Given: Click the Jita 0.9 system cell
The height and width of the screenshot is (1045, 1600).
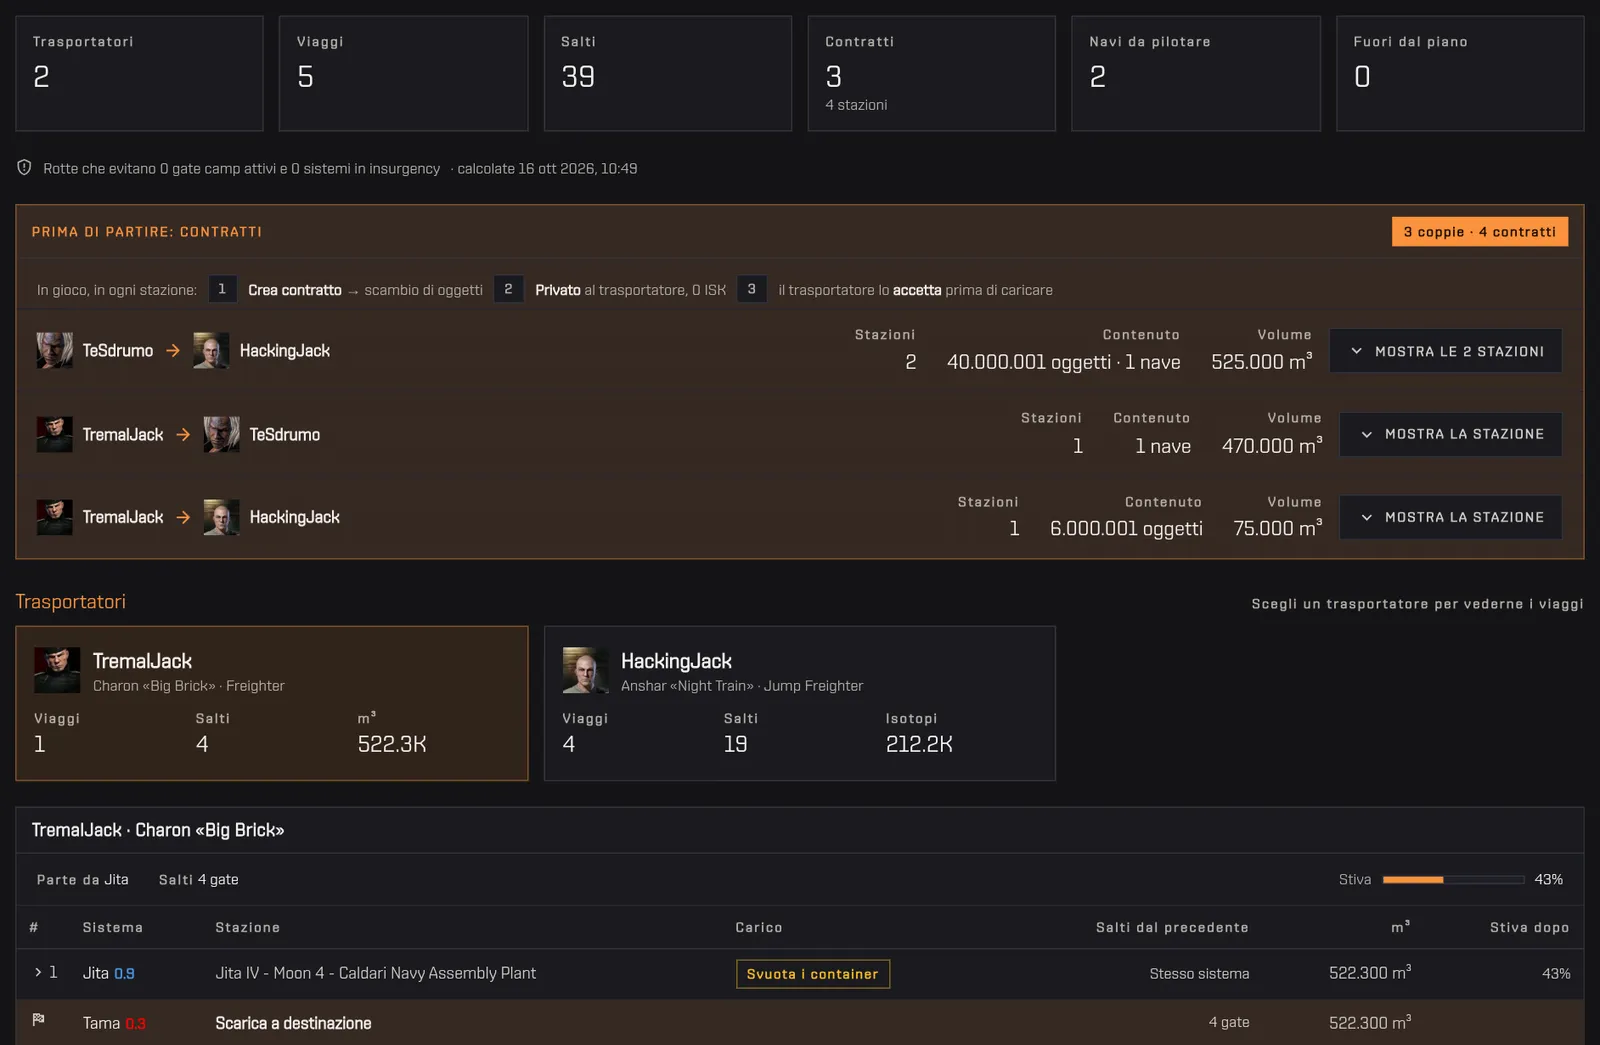Looking at the screenshot, I should click(109, 973).
